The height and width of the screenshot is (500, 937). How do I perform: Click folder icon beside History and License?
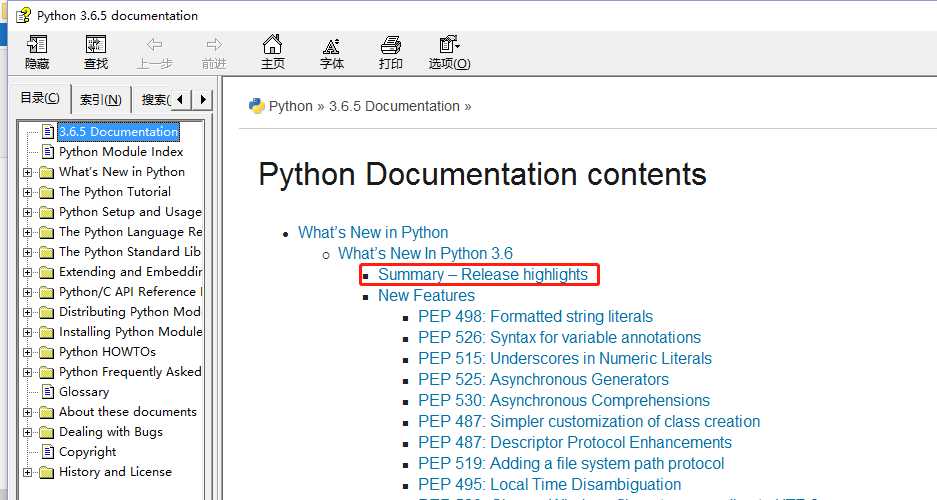coord(47,473)
